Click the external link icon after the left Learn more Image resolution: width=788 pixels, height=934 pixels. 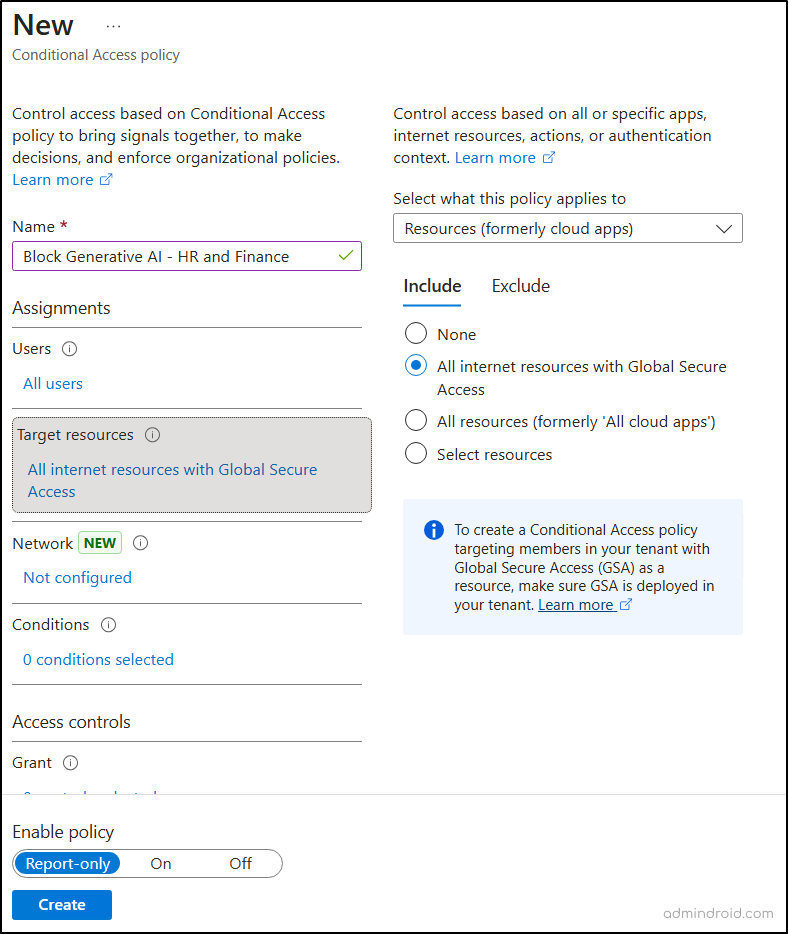[x=106, y=180]
